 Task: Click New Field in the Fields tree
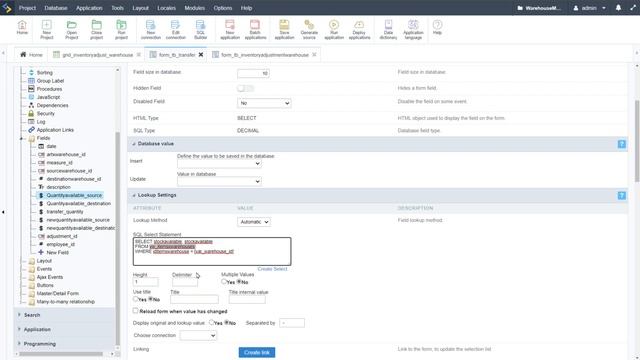[57, 252]
